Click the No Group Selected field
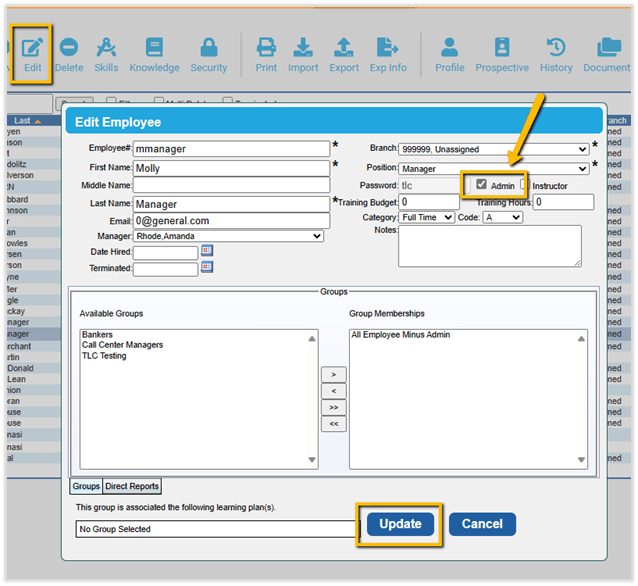638x586 pixels. coord(216,529)
